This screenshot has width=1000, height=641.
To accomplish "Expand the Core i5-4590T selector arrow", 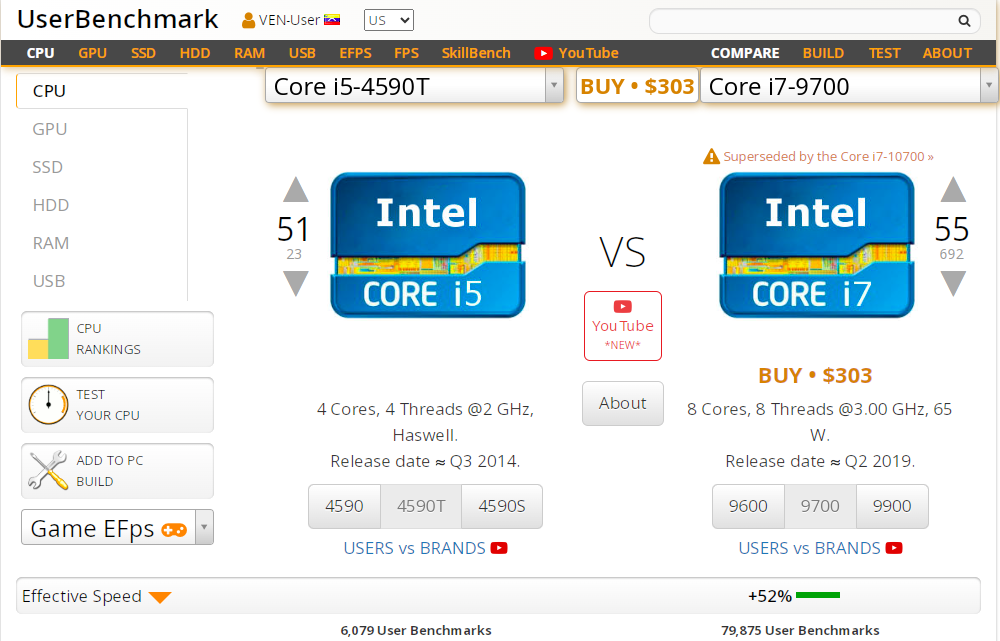I will 554,85.
